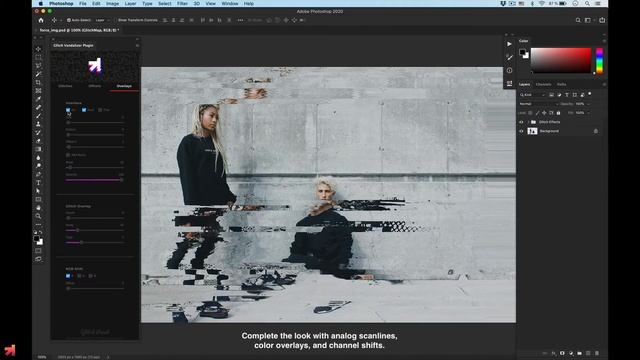This screenshot has width=640, height=360.
Task: Open Auto-Select Layer dropdown in options bar
Action: [102, 20]
